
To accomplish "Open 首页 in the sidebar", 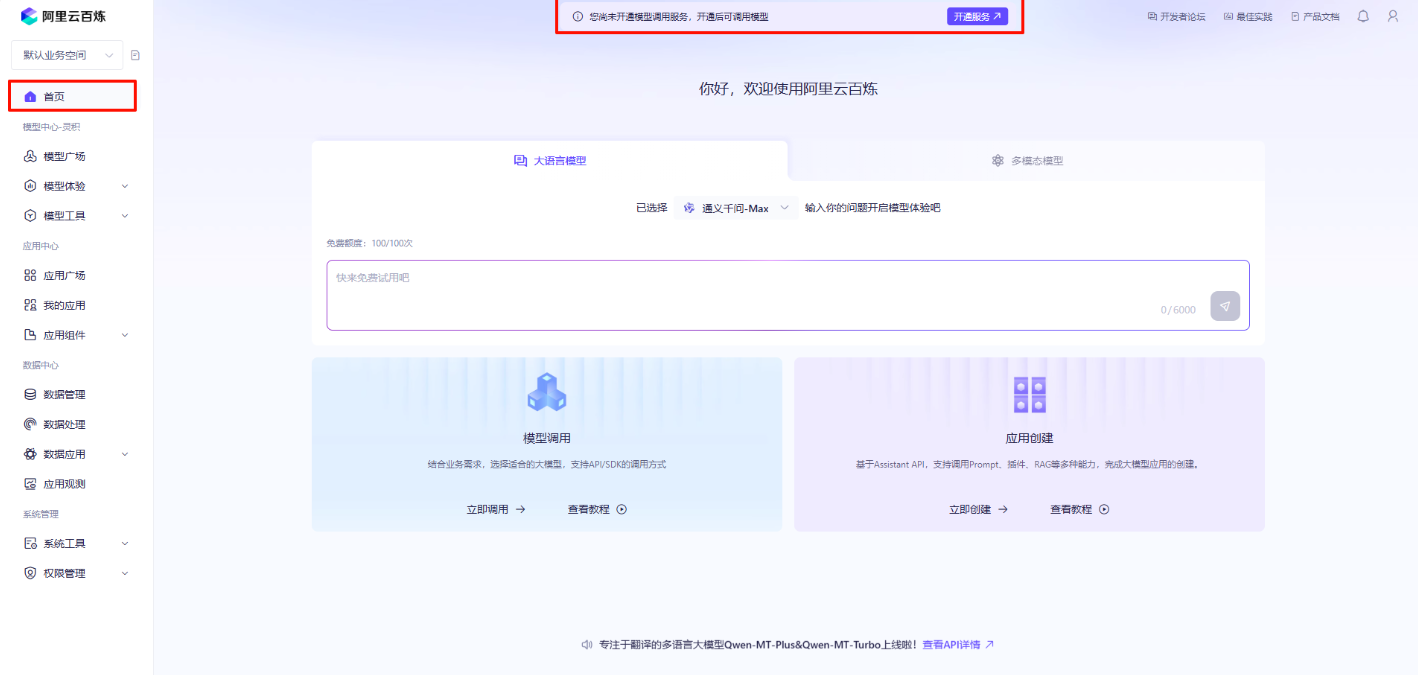I will pyautogui.click(x=72, y=97).
